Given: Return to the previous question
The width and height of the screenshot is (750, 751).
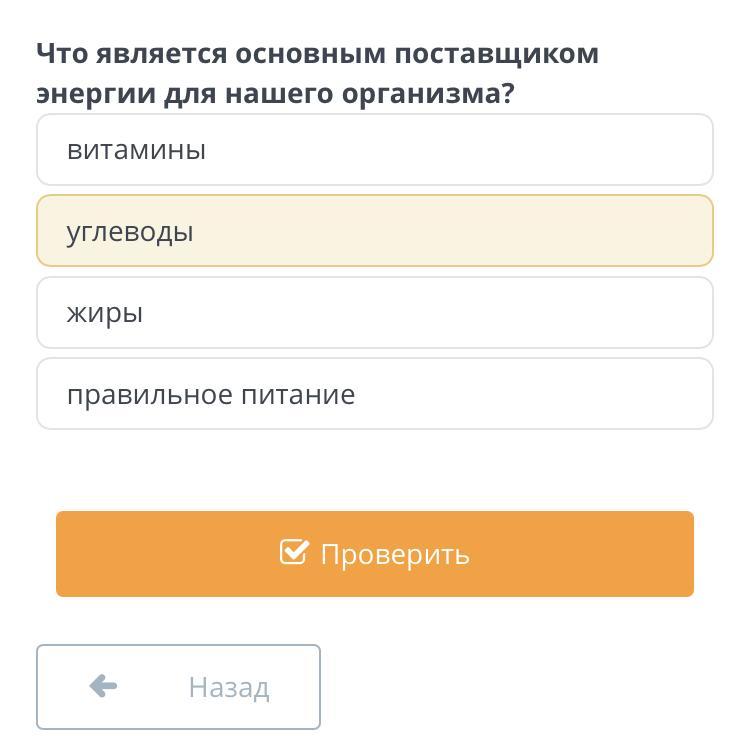Looking at the screenshot, I should tap(178, 687).
